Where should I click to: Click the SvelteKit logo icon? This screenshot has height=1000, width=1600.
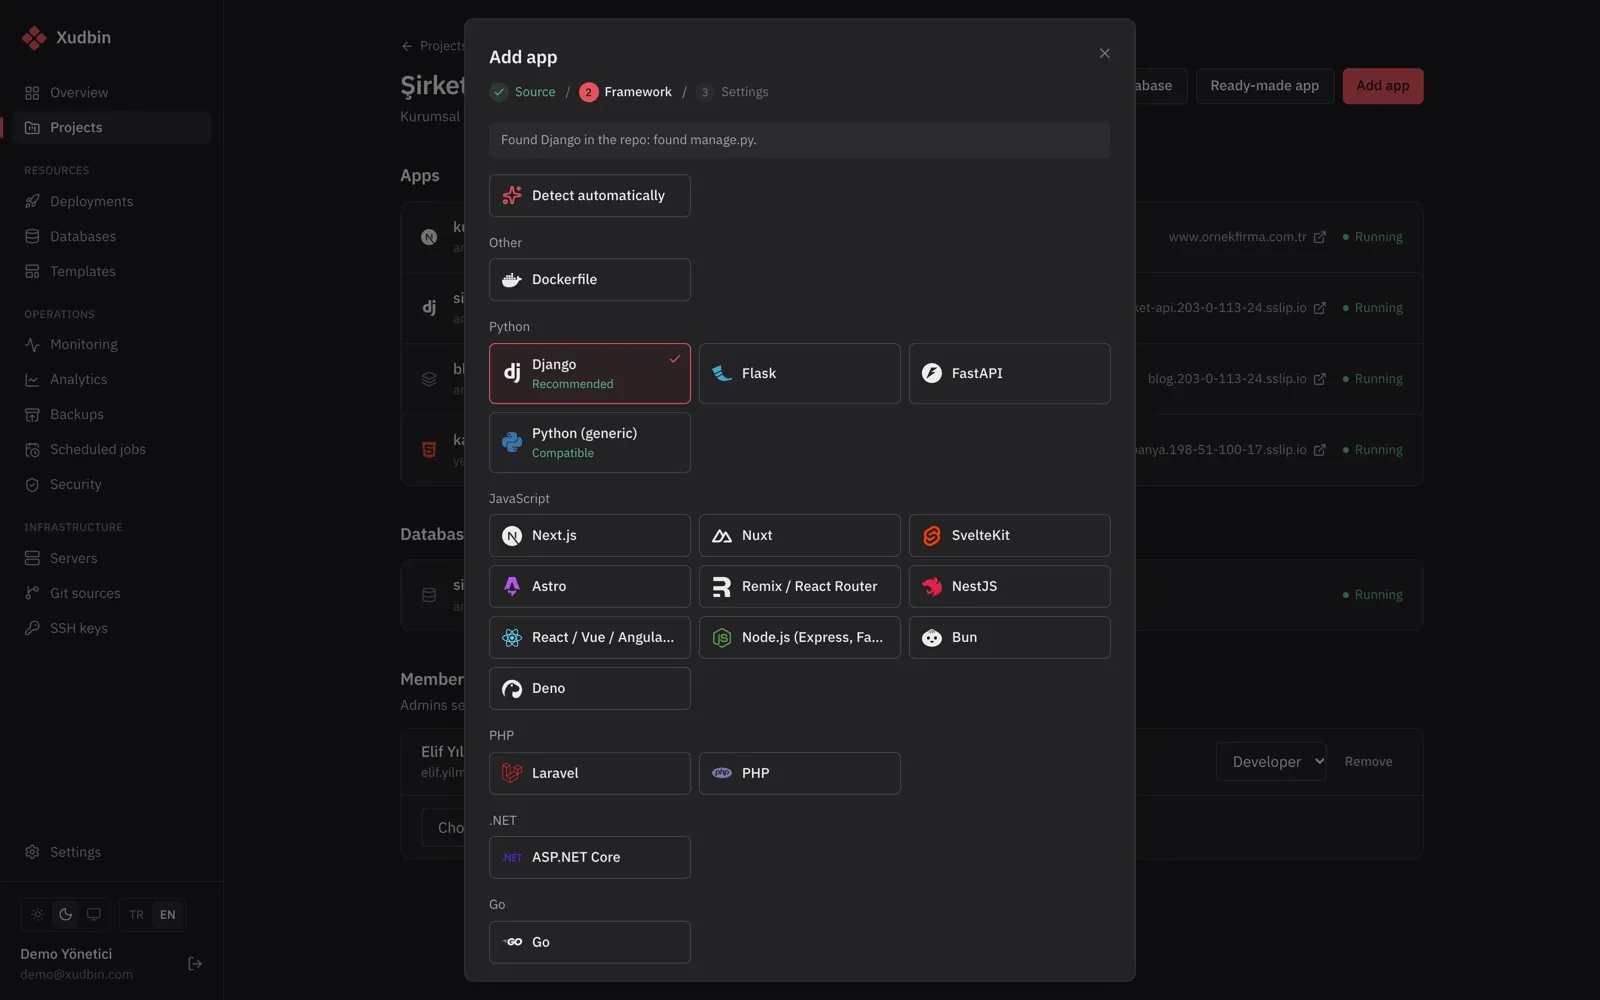[x=932, y=536]
